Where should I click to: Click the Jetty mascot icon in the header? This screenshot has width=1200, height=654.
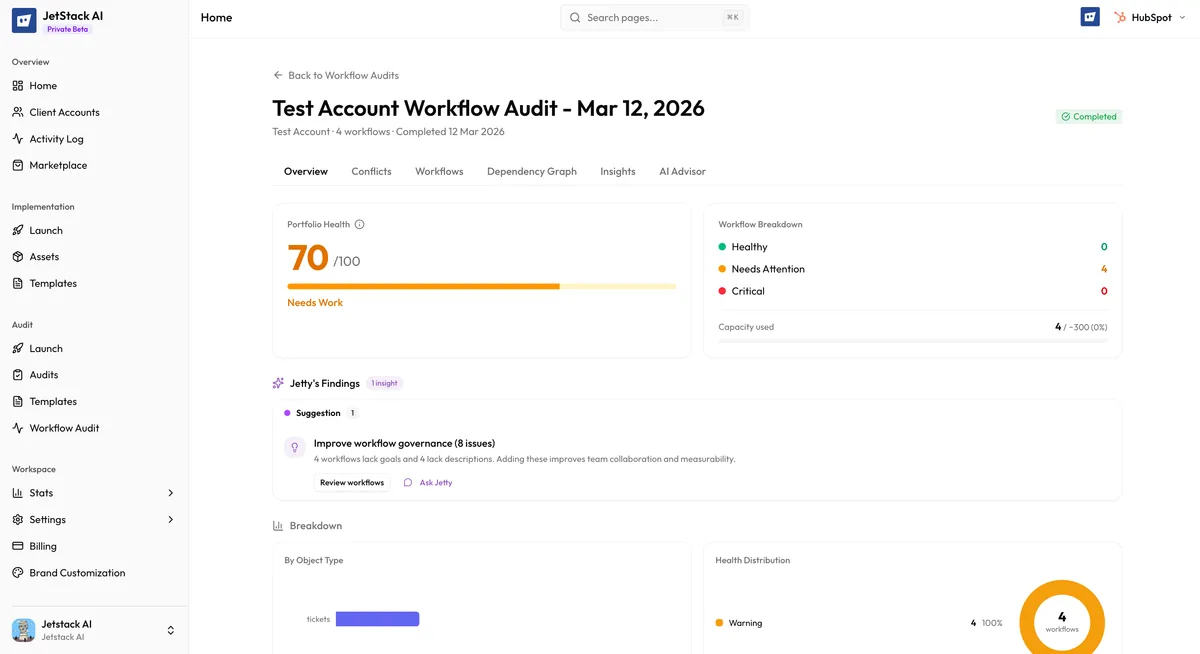(x=1089, y=16)
